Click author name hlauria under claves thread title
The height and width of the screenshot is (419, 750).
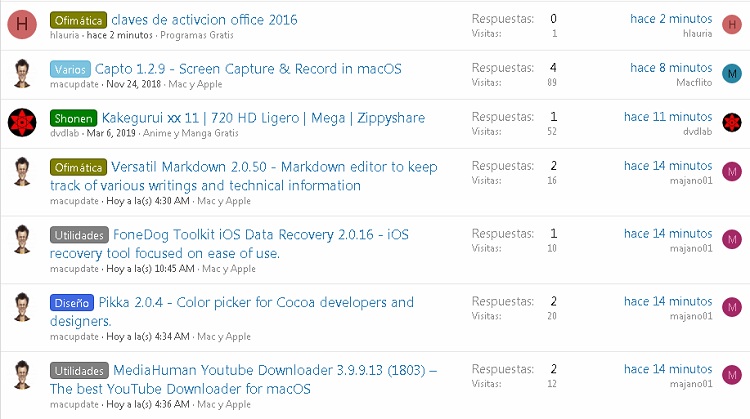(x=64, y=35)
